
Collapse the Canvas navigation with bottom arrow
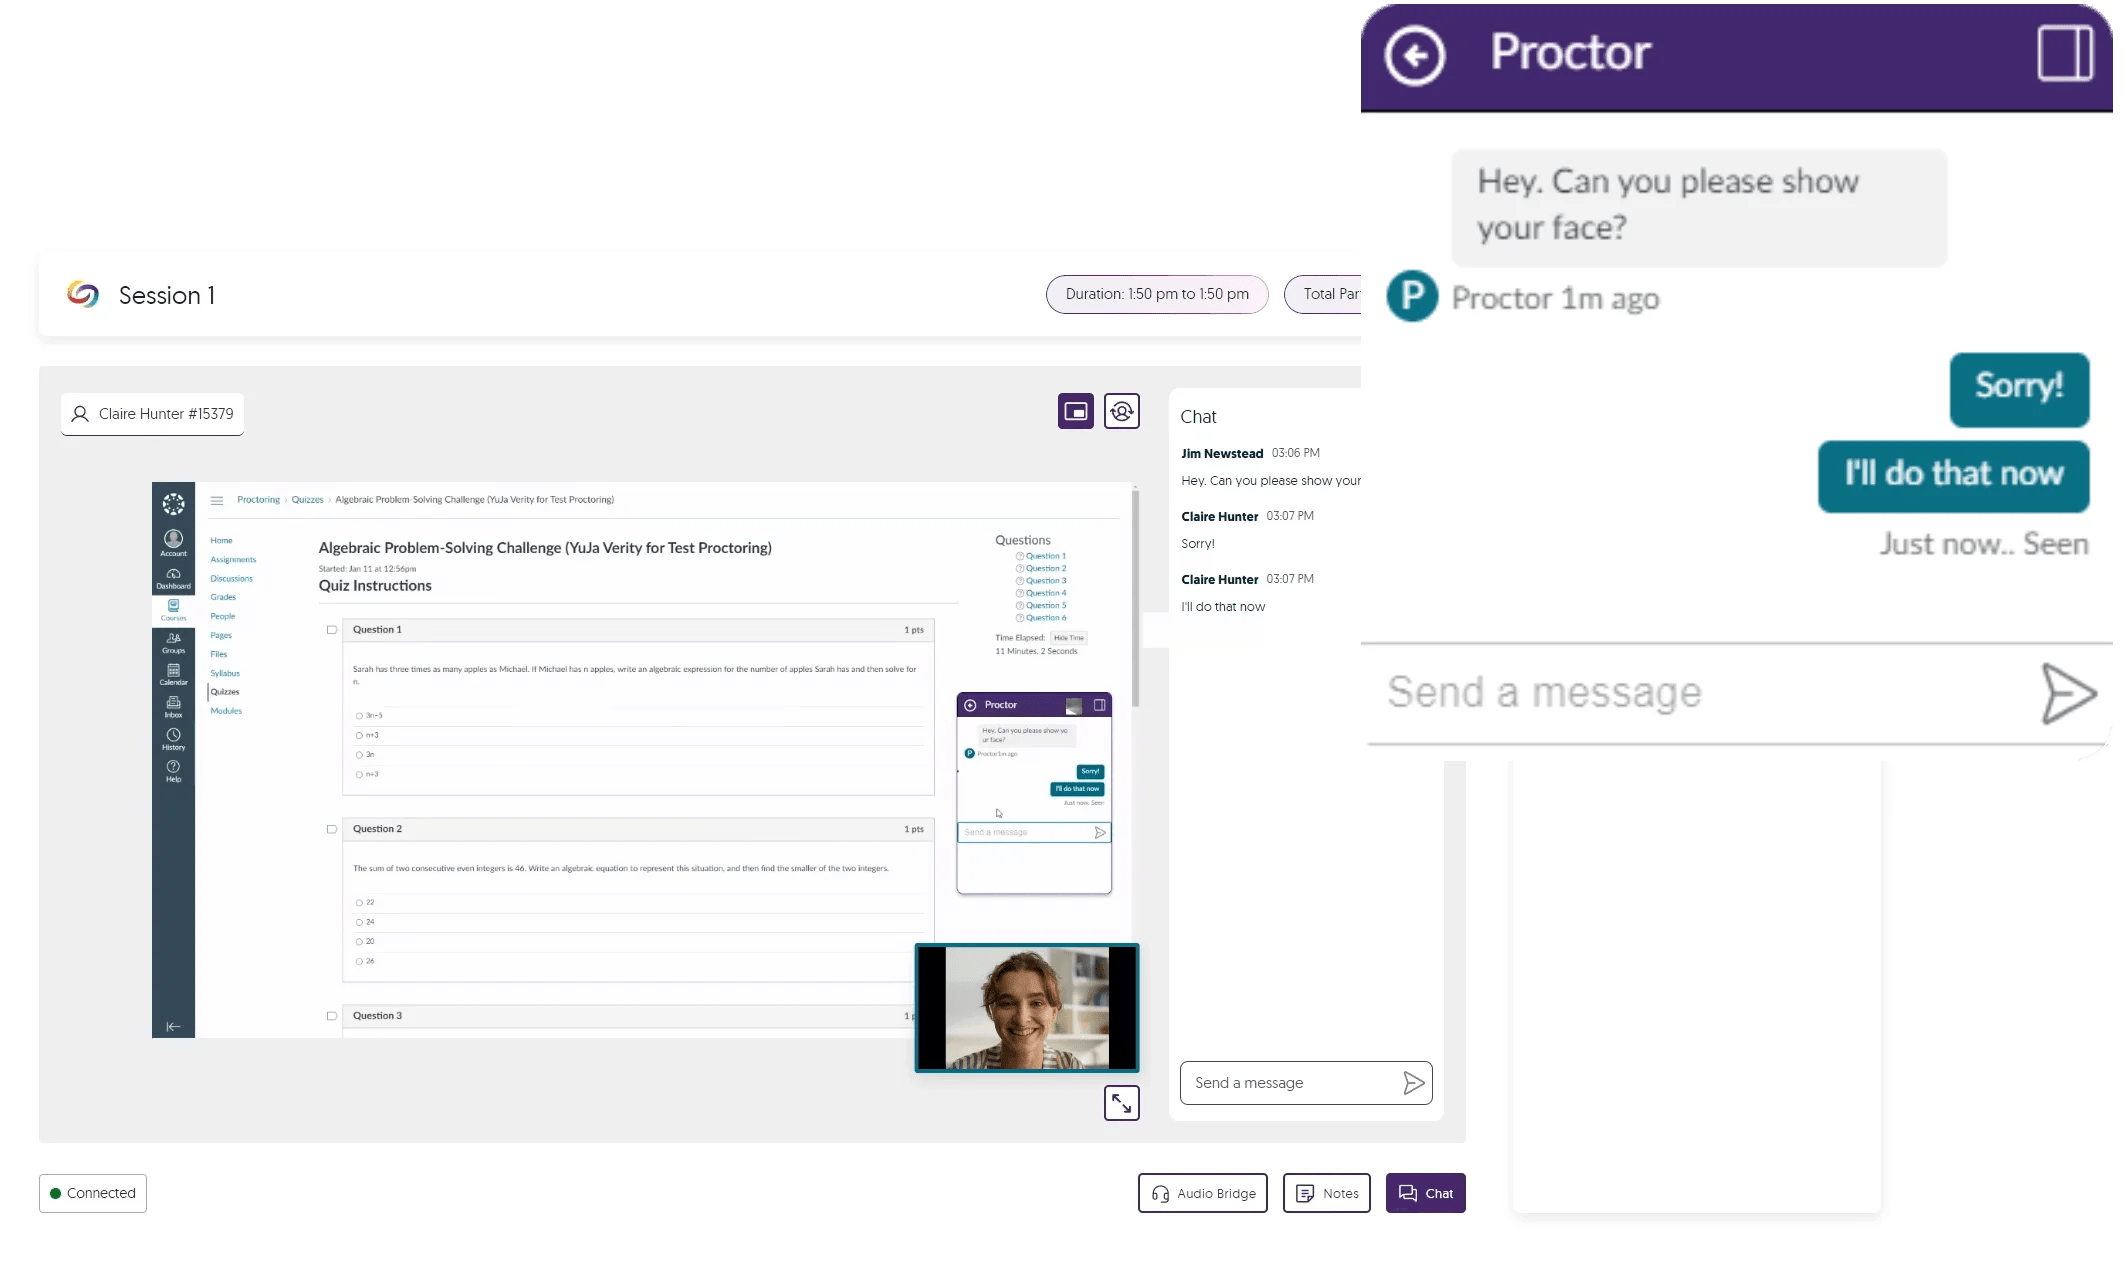173,1026
